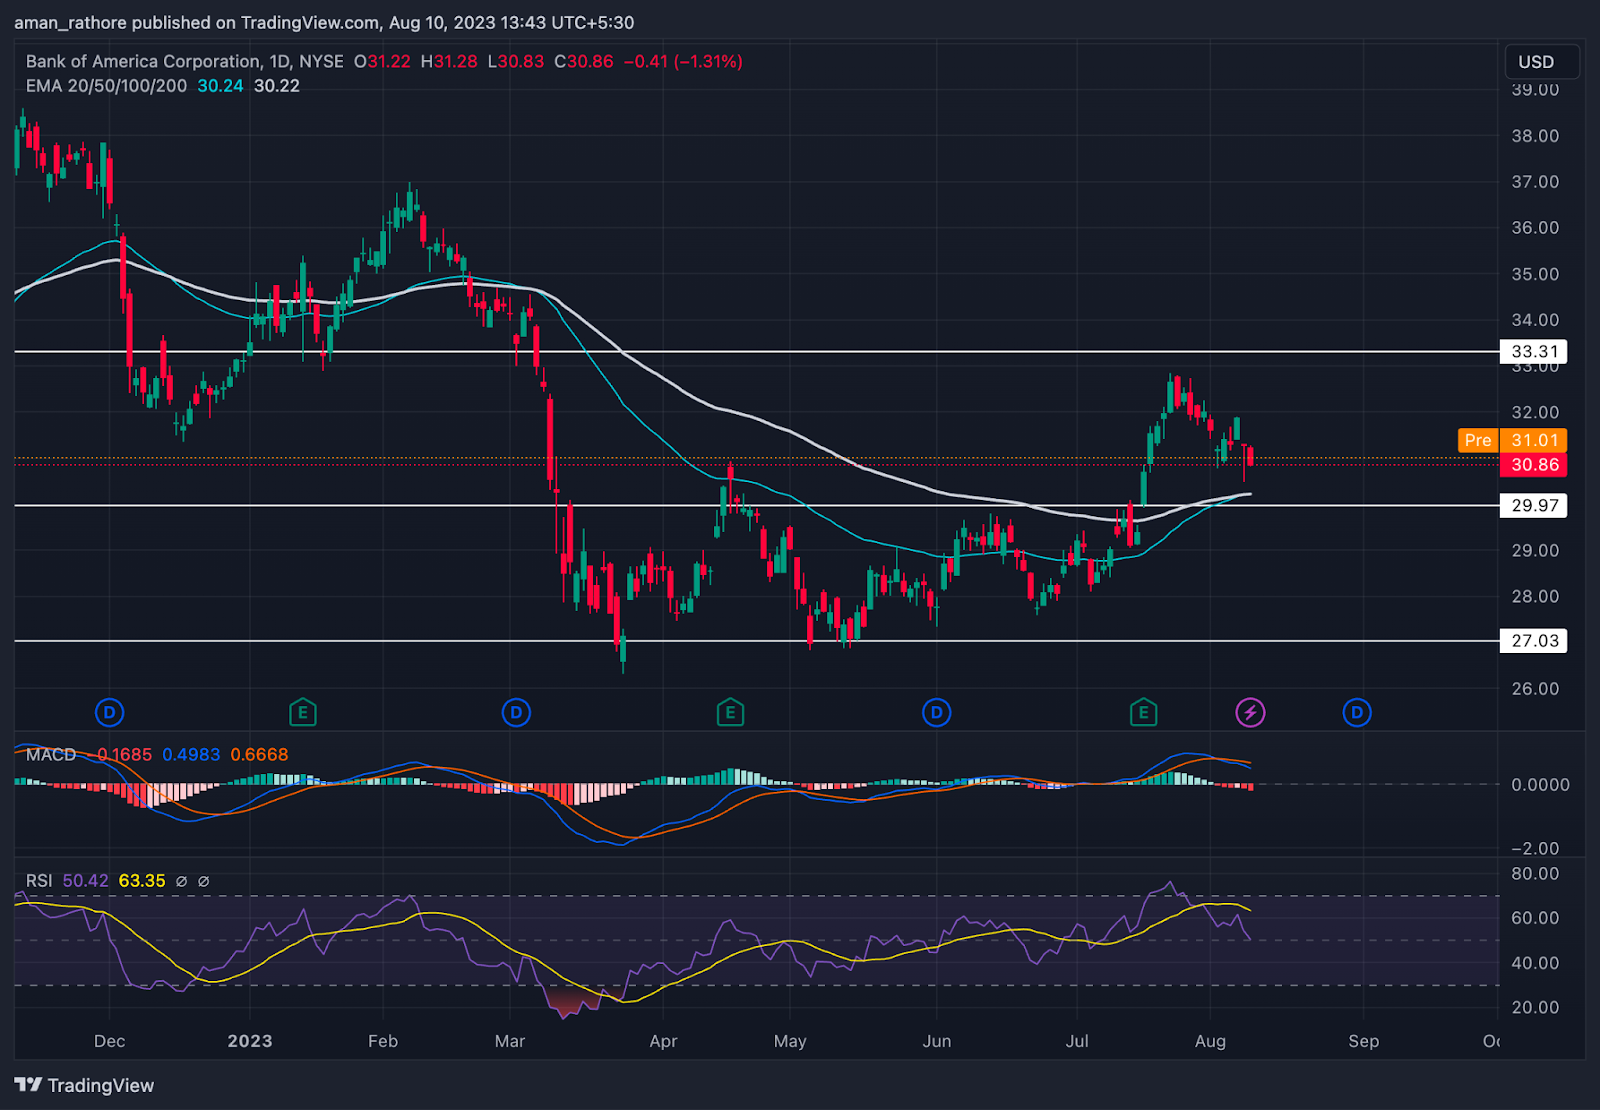Screen dimensions: 1600x1110
Task: Click the EMA 20/50/100/200 indicator label
Action: click(106, 86)
